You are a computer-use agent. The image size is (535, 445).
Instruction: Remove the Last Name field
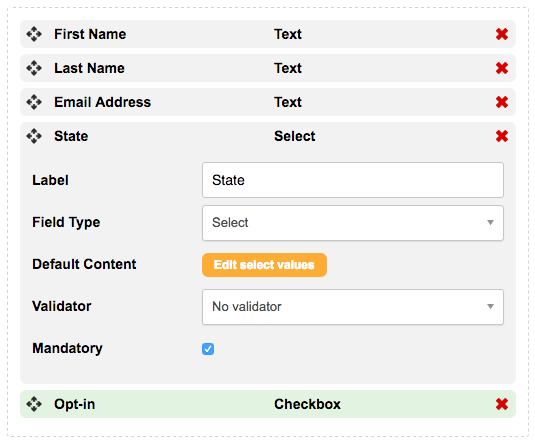point(502,68)
